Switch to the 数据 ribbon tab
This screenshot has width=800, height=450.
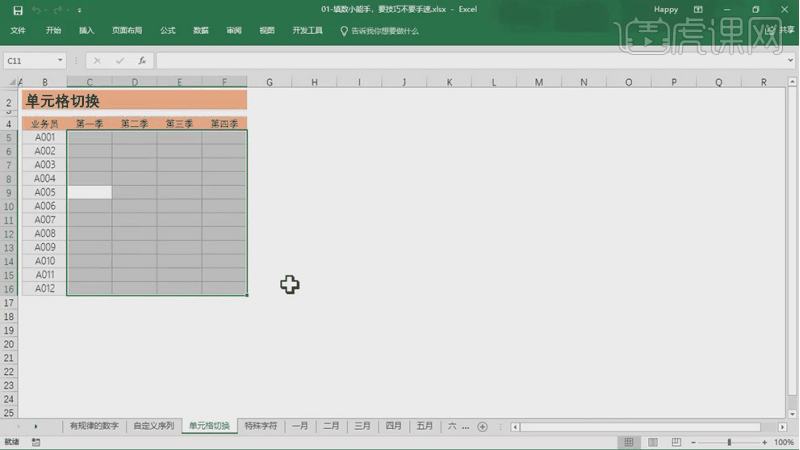(201, 31)
